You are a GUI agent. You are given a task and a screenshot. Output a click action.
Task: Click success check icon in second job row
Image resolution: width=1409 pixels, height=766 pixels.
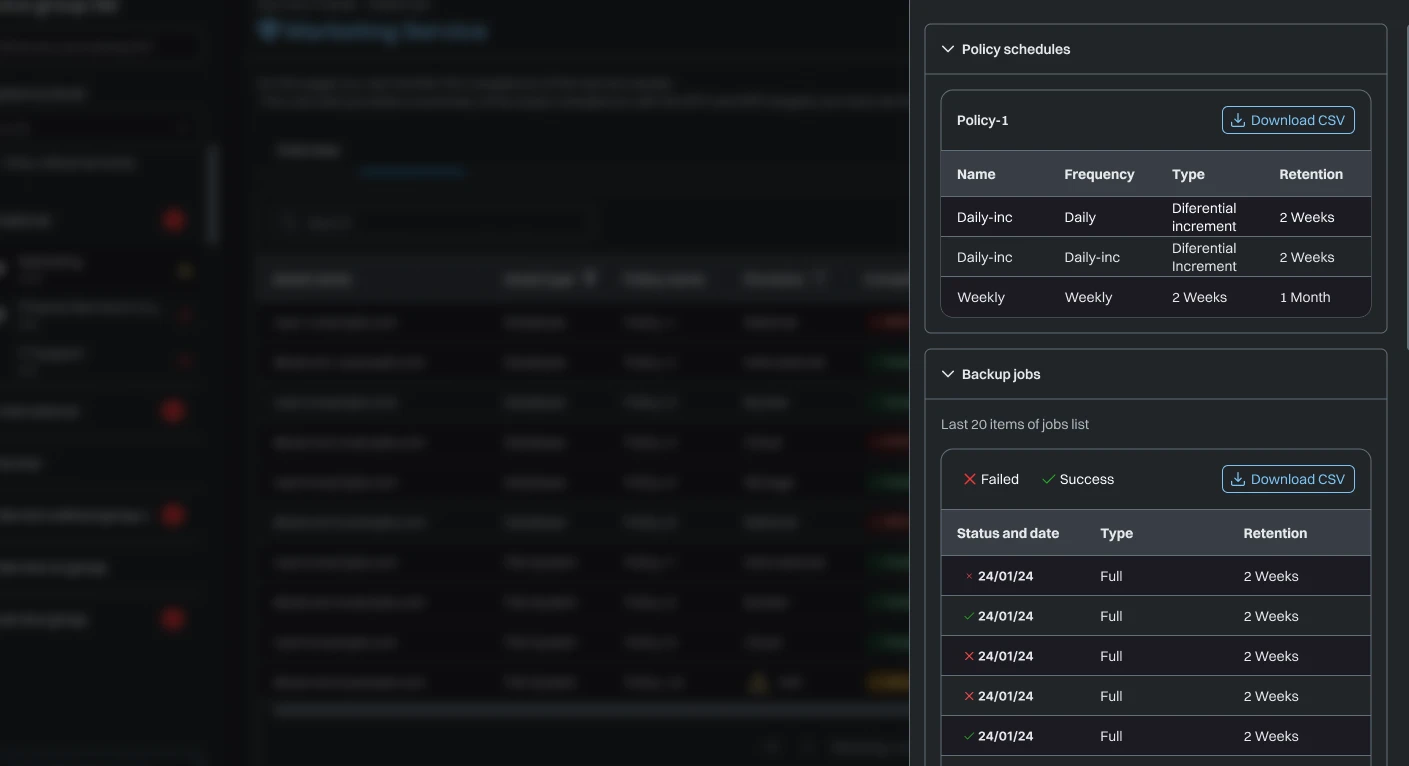(x=968, y=616)
